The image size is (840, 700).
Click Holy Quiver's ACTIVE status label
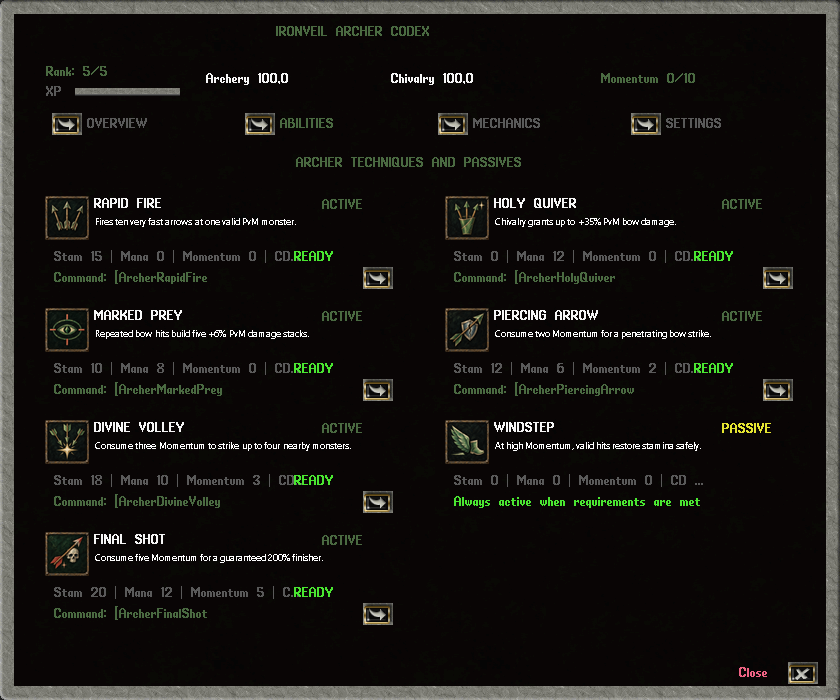pyautogui.click(x=741, y=205)
